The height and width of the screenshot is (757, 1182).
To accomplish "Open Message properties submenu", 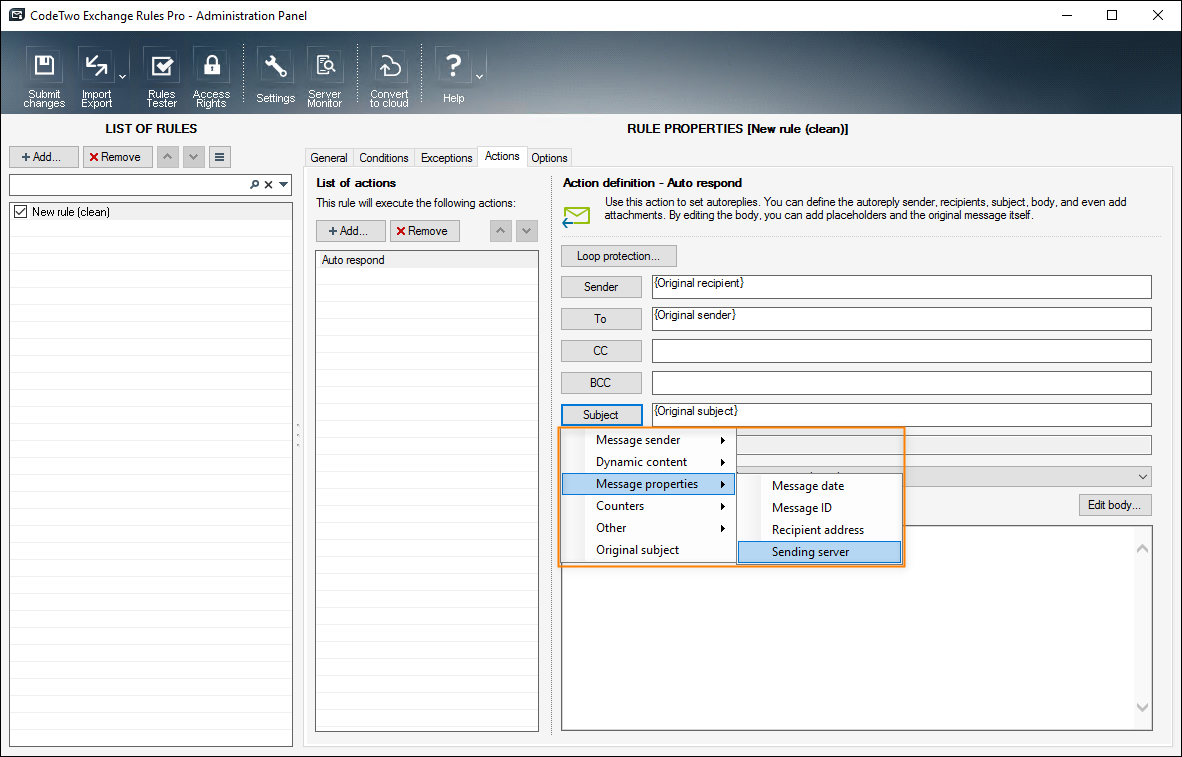I will pos(648,484).
